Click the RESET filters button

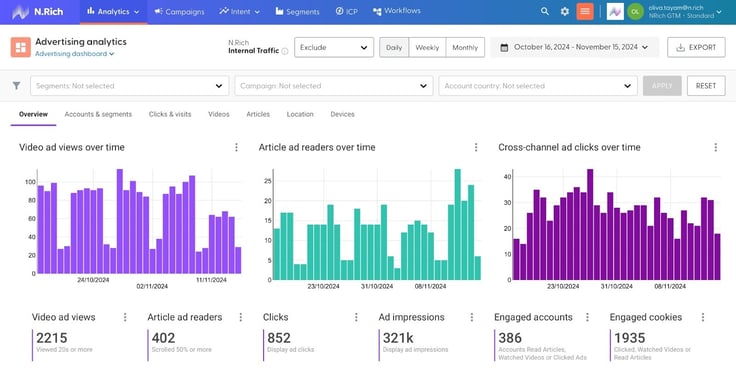pos(706,86)
